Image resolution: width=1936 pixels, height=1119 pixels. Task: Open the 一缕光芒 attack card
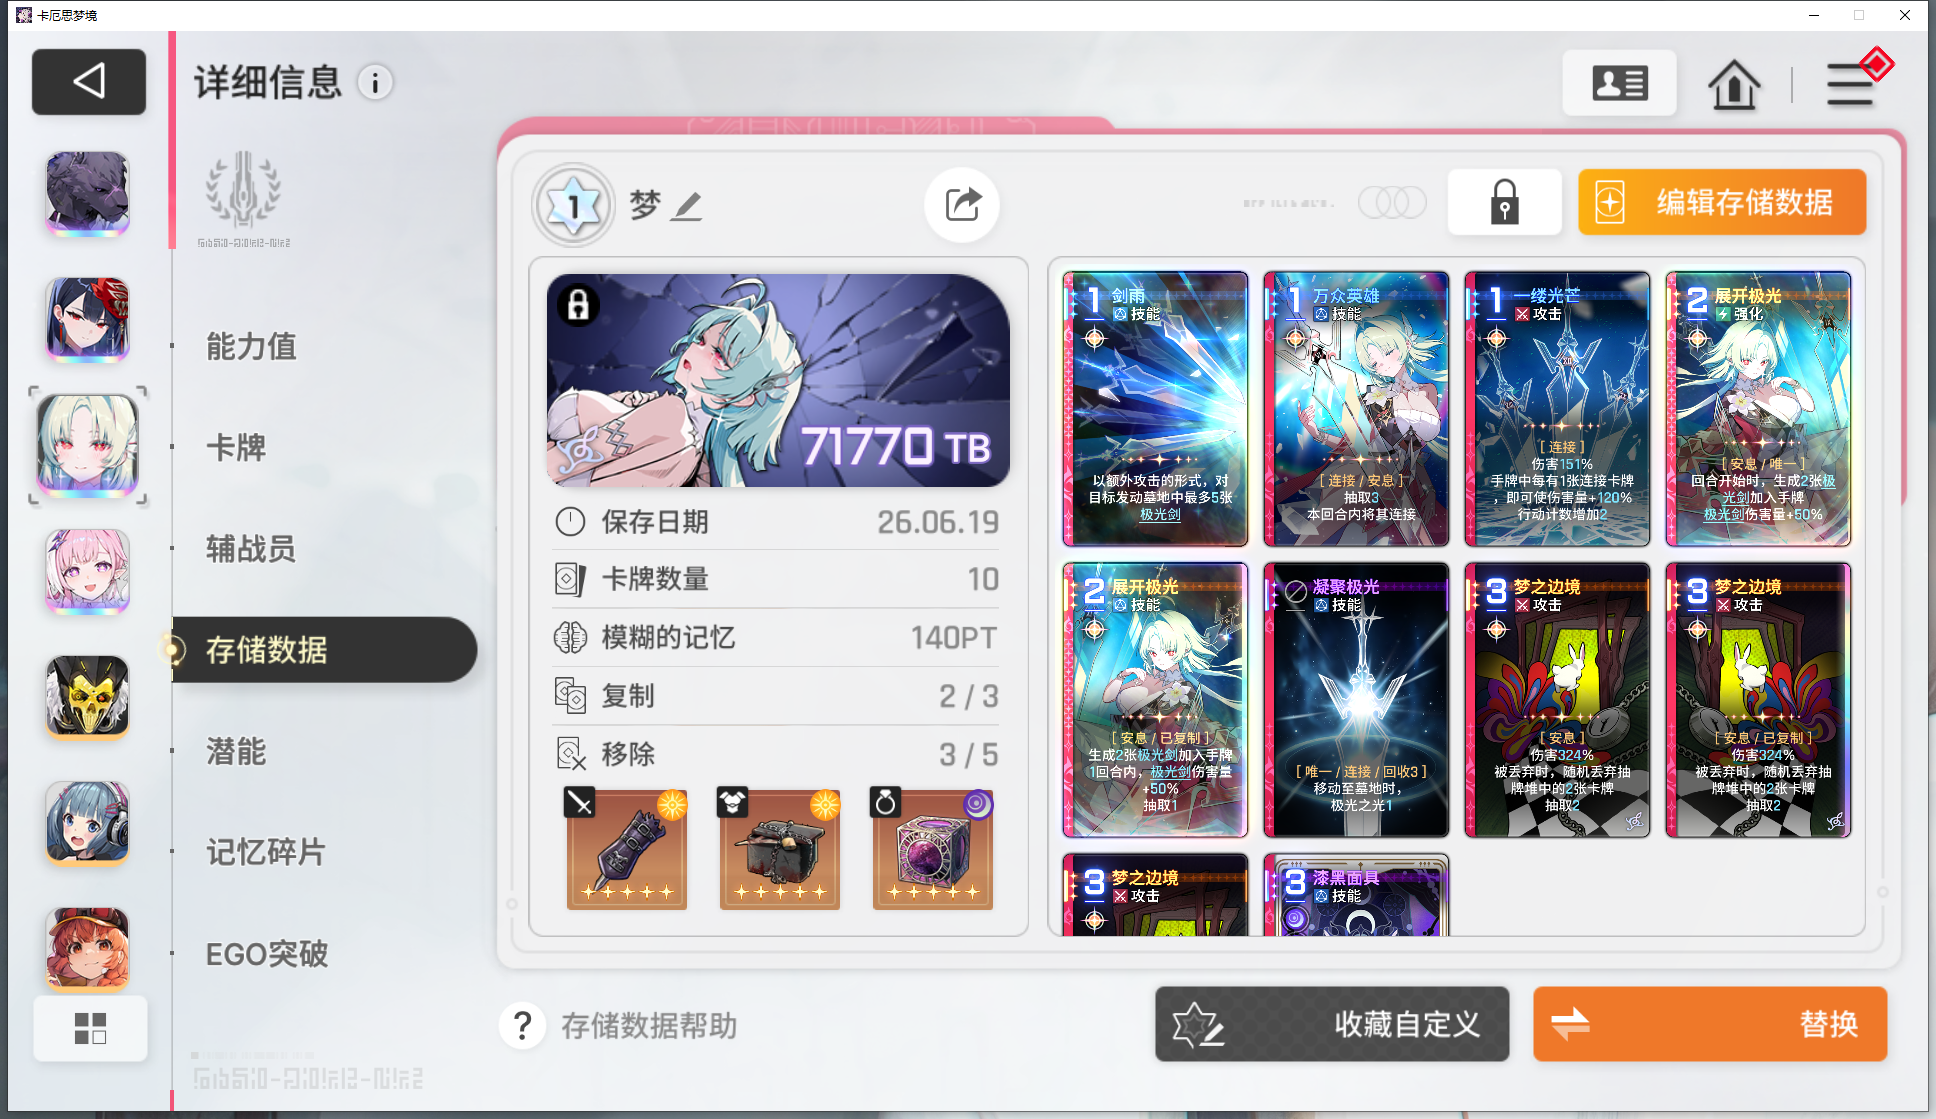tap(1557, 408)
